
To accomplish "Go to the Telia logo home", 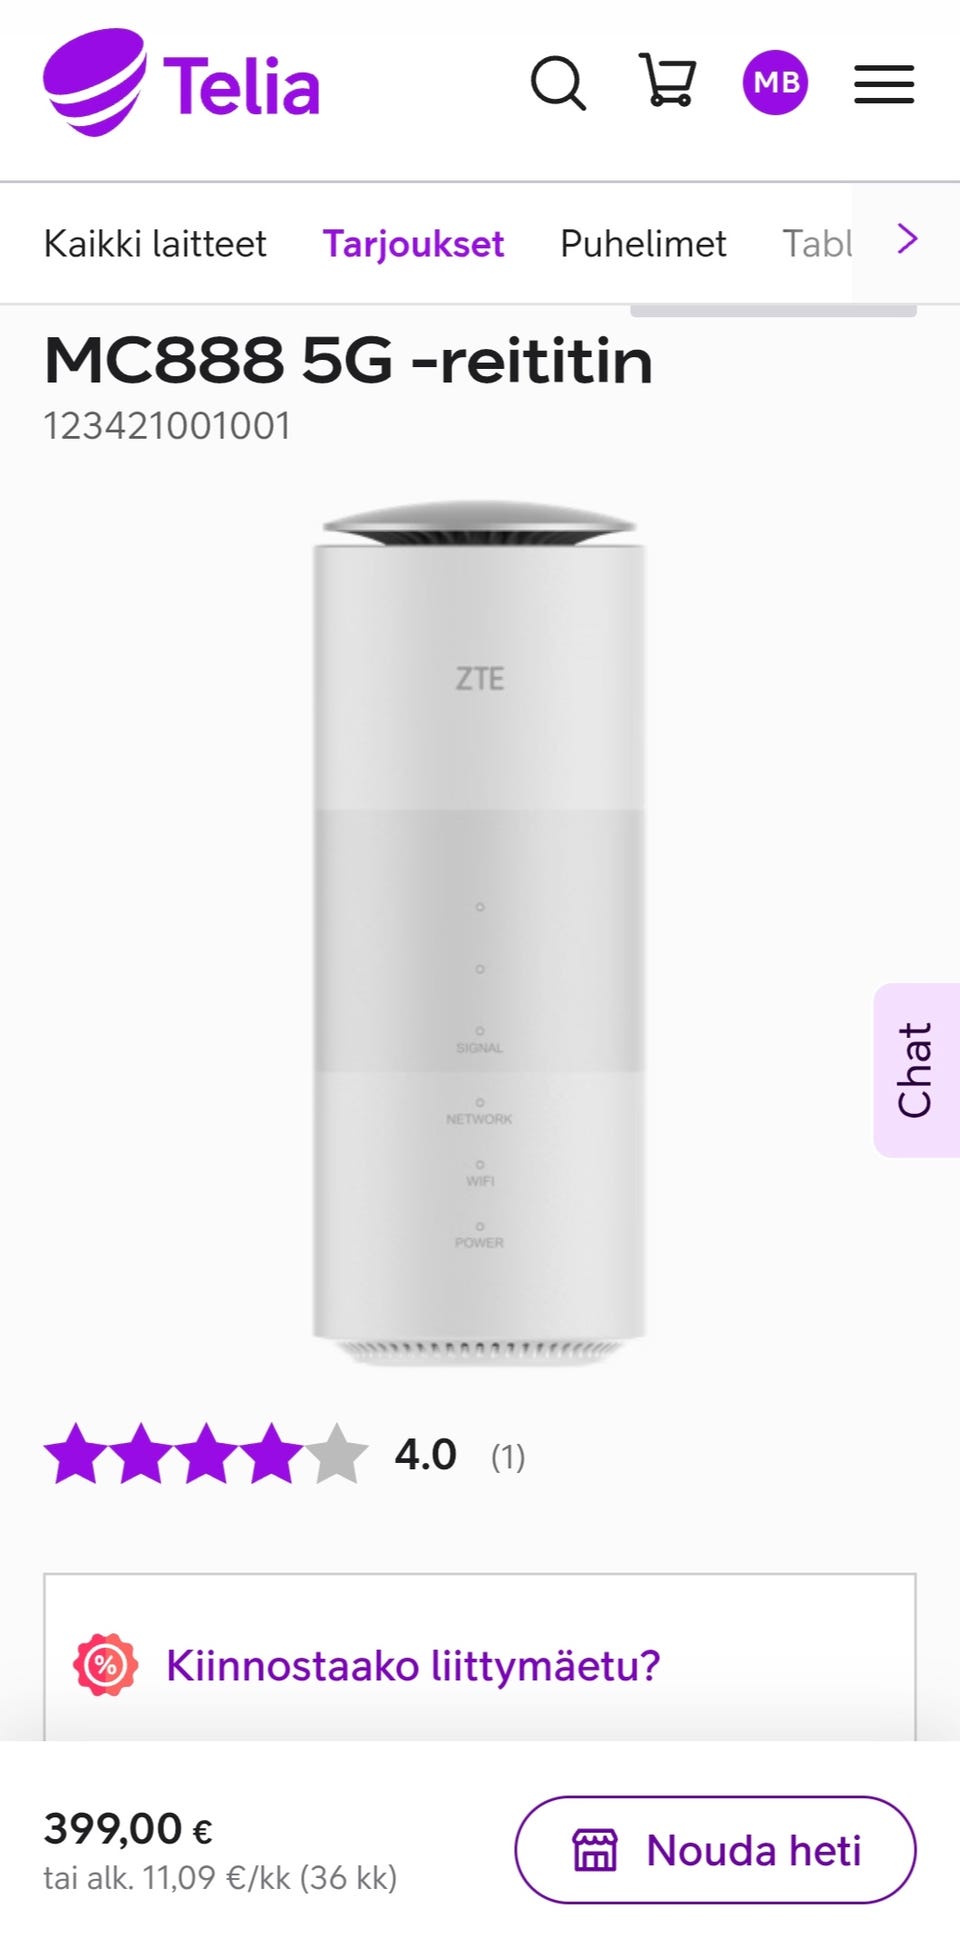I will [x=181, y=83].
